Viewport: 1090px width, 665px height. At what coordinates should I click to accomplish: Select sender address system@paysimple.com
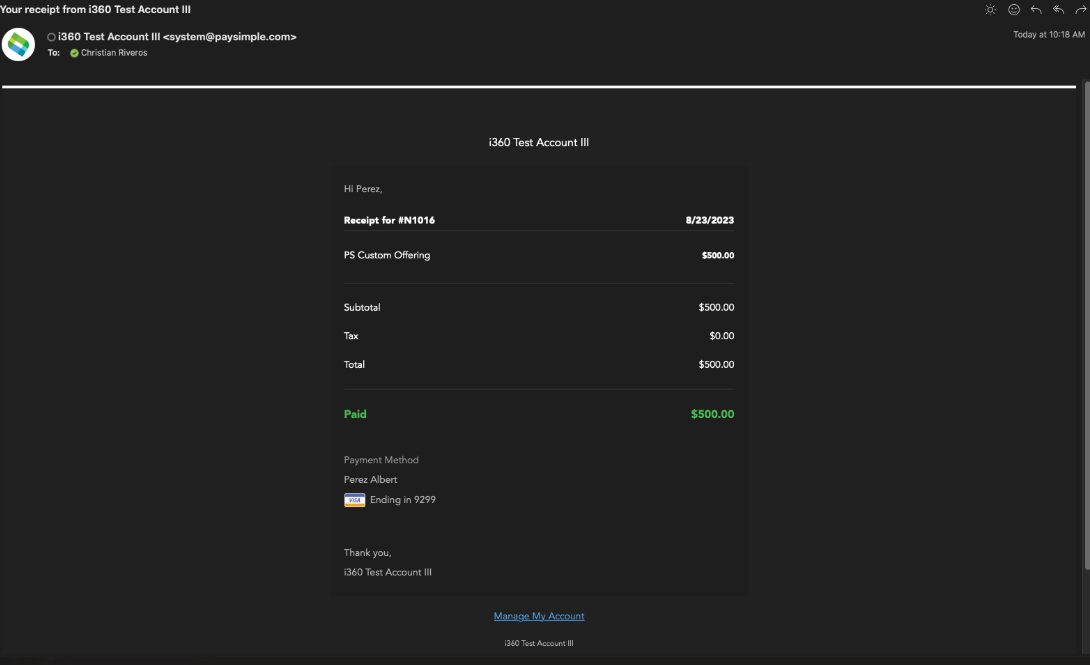coord(229,37)
